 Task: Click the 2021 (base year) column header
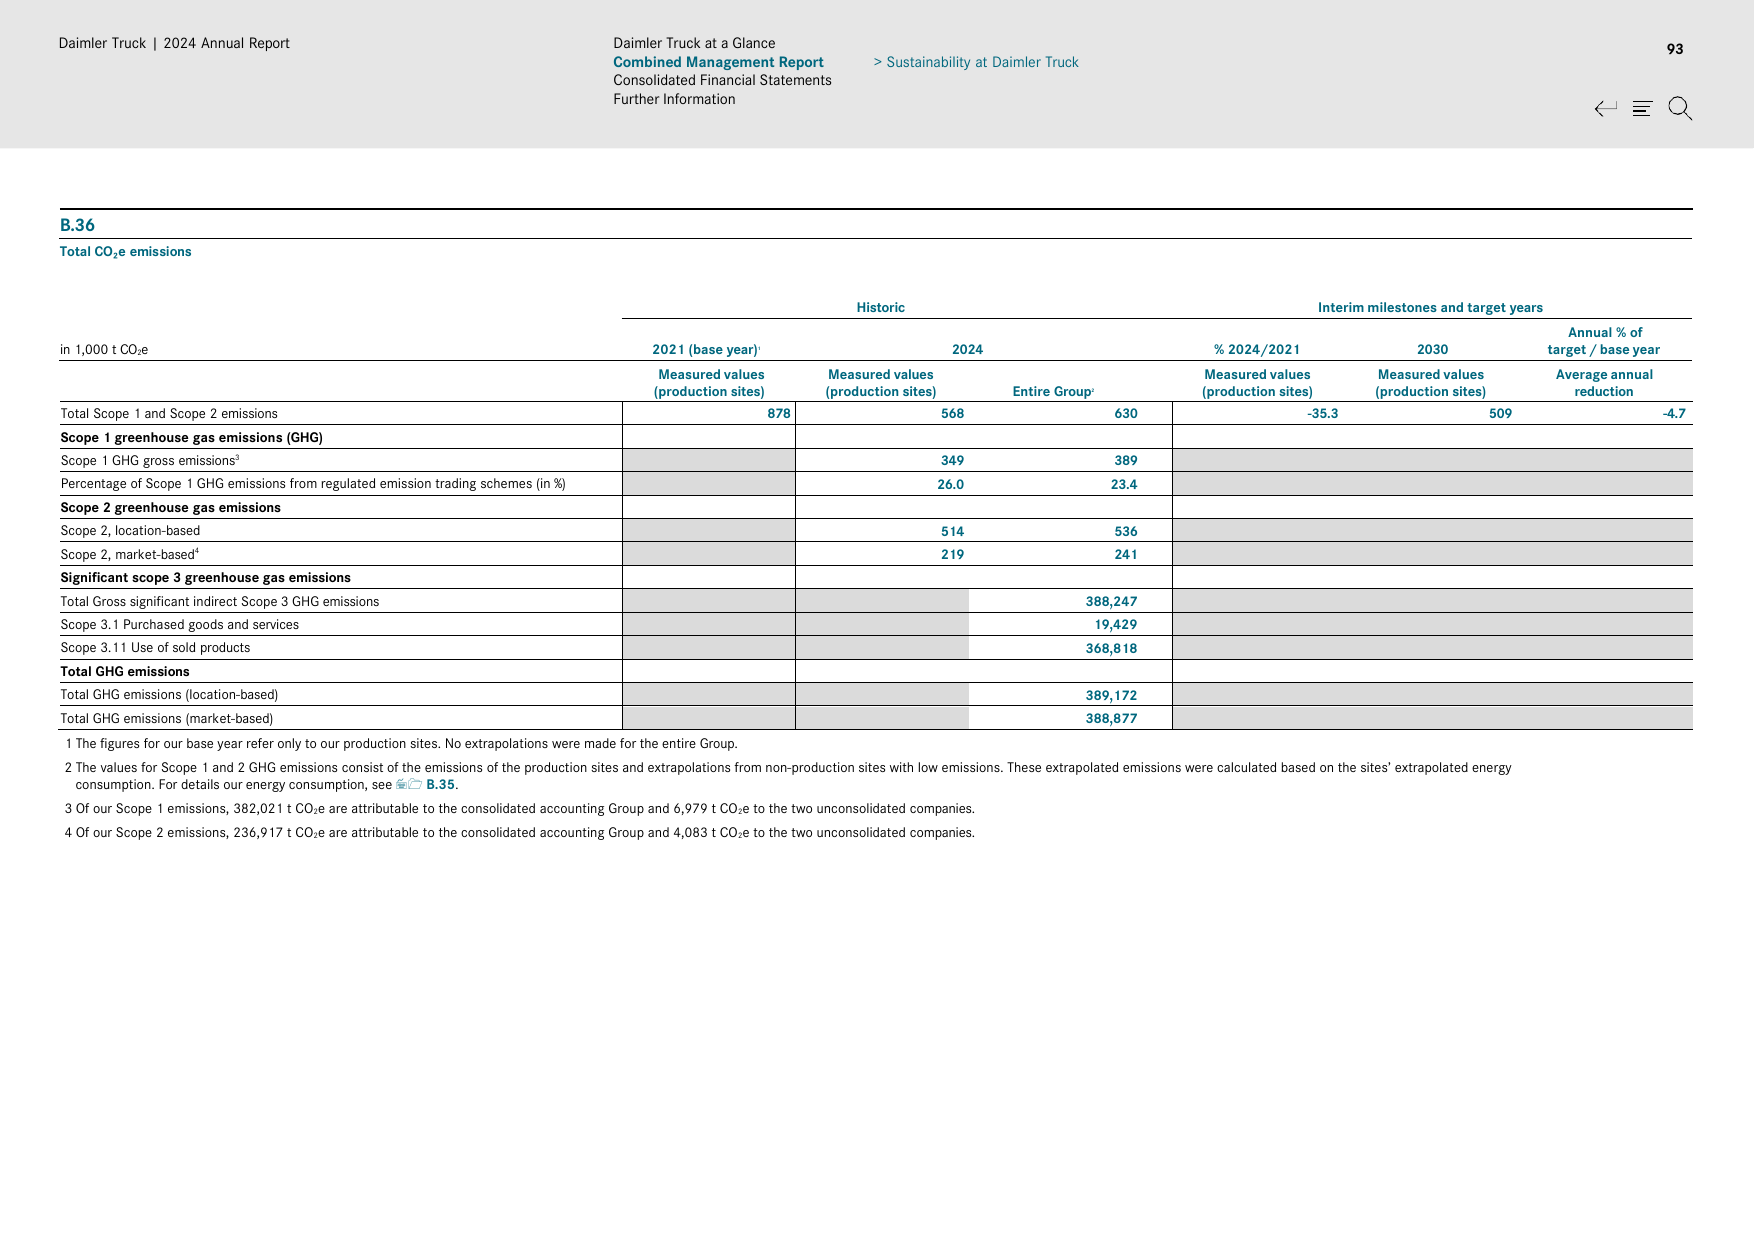(x=706, y=349)
